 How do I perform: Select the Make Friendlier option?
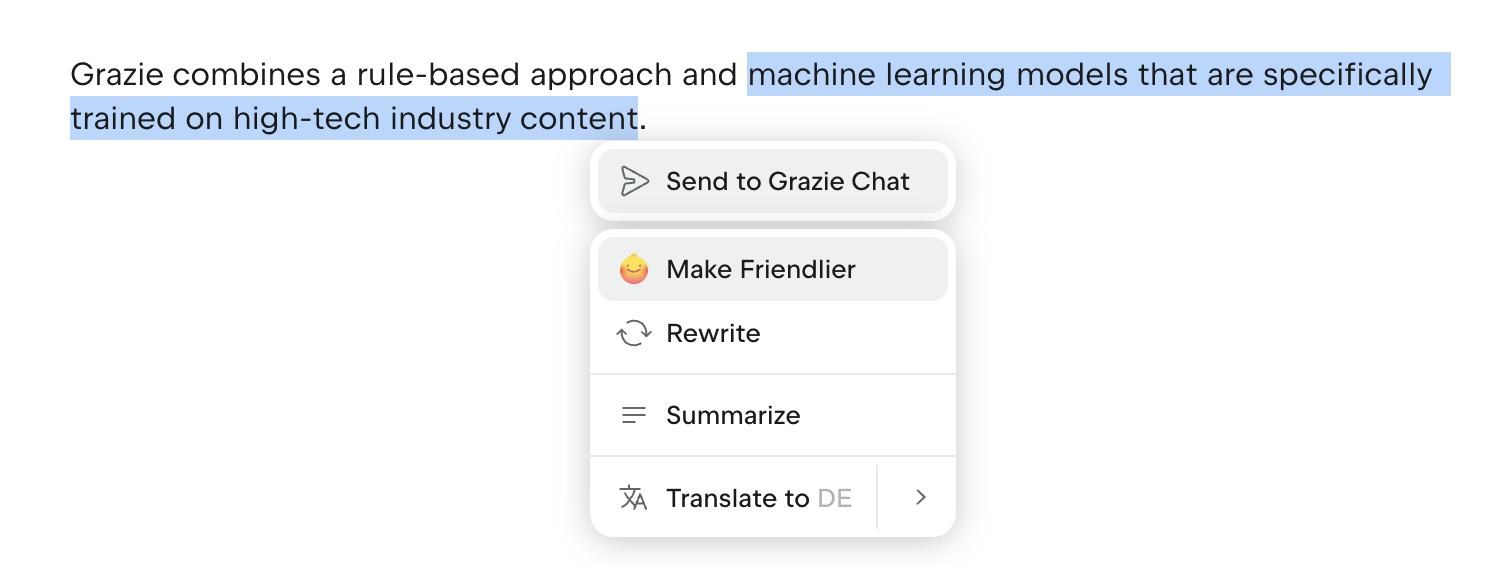(x=773, y=269)
